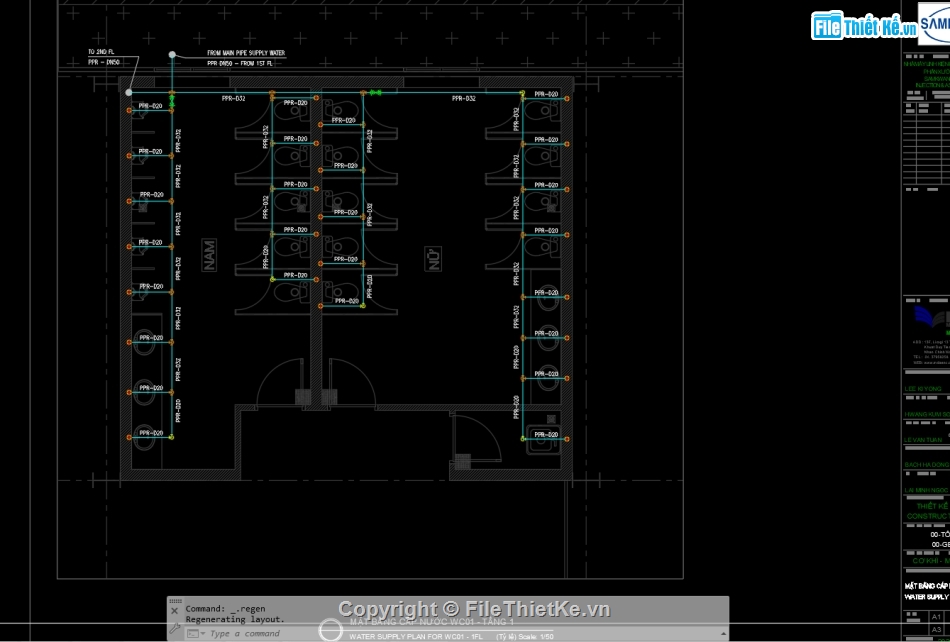Select the 'NỮ' room label
The height and width of the screenshot is (642, 950).
(433, 259)
